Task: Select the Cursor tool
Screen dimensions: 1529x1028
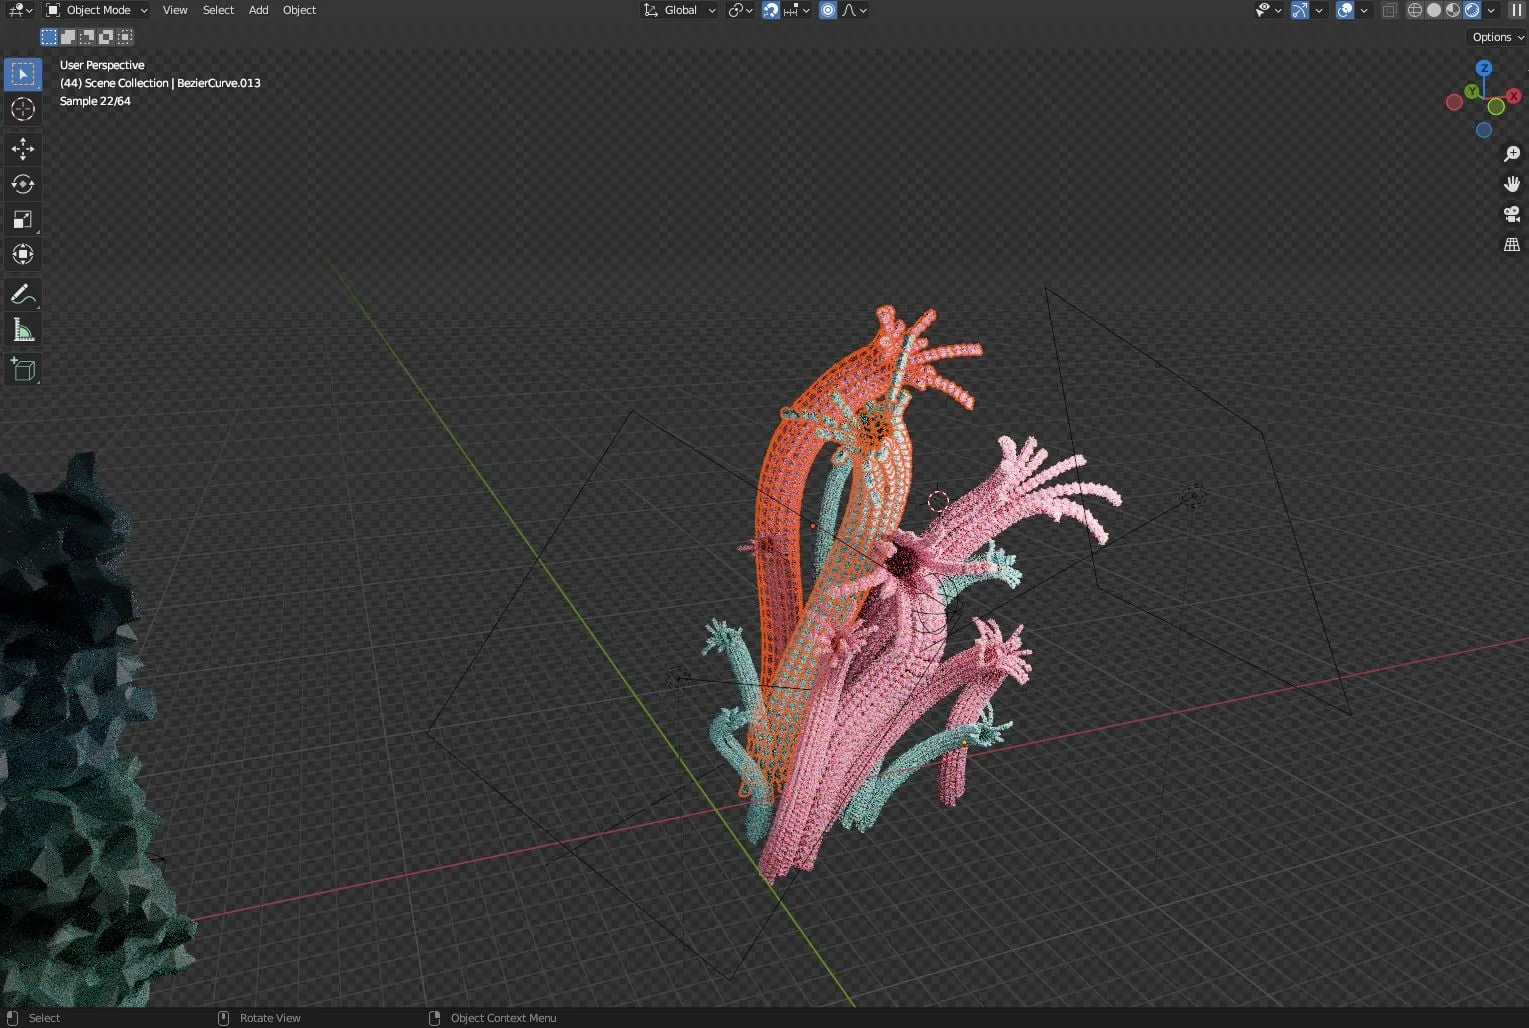Action: coord(22,110)
